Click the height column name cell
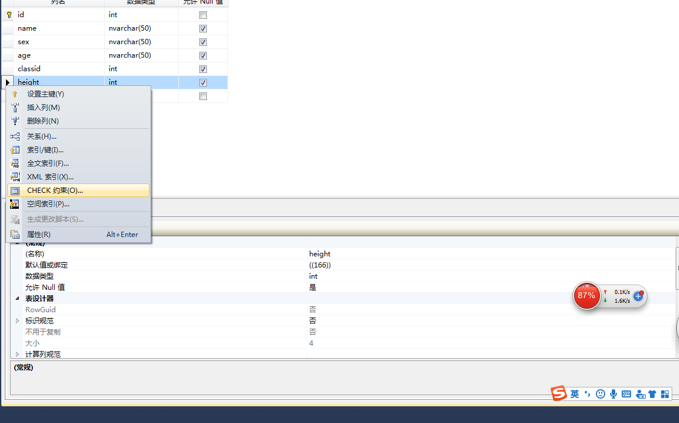This screenshot has width=679, height=423. [59, 82]
